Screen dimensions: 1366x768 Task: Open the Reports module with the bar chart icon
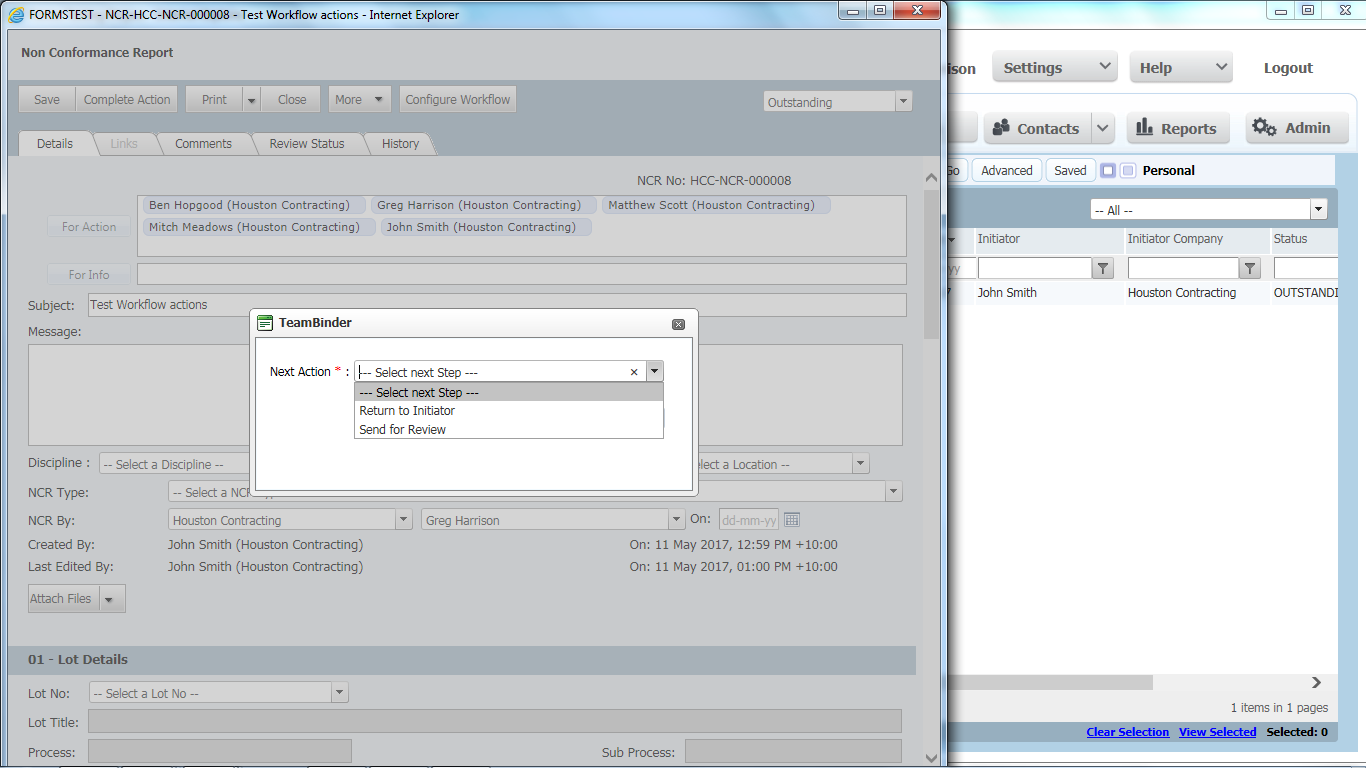[x=1177, y=128]
